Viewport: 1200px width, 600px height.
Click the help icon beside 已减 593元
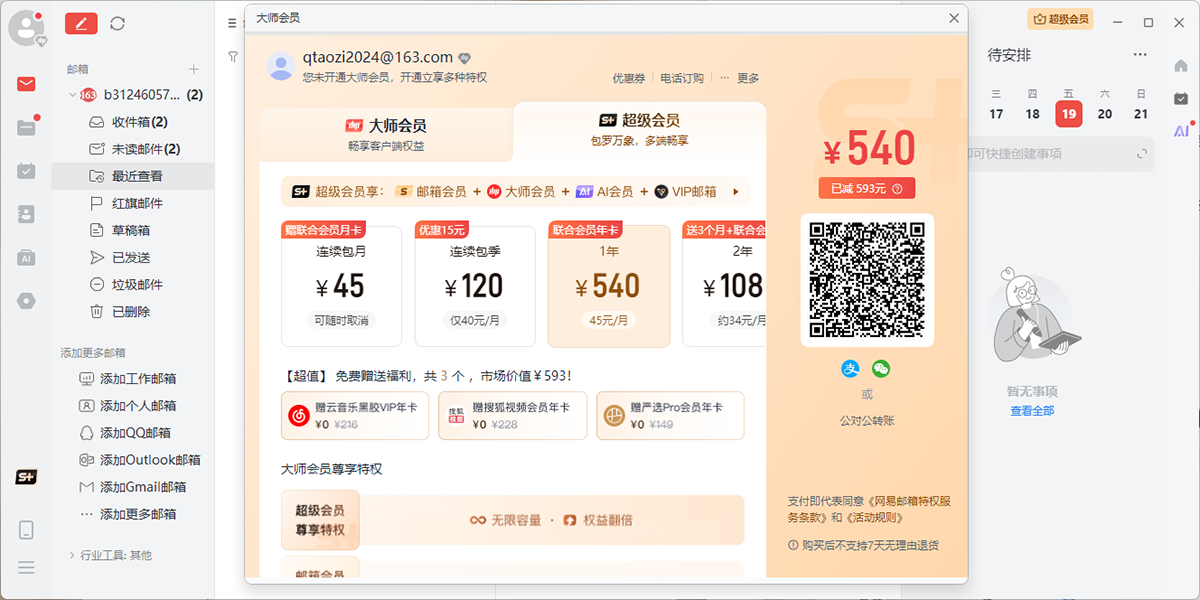[897, 188]
